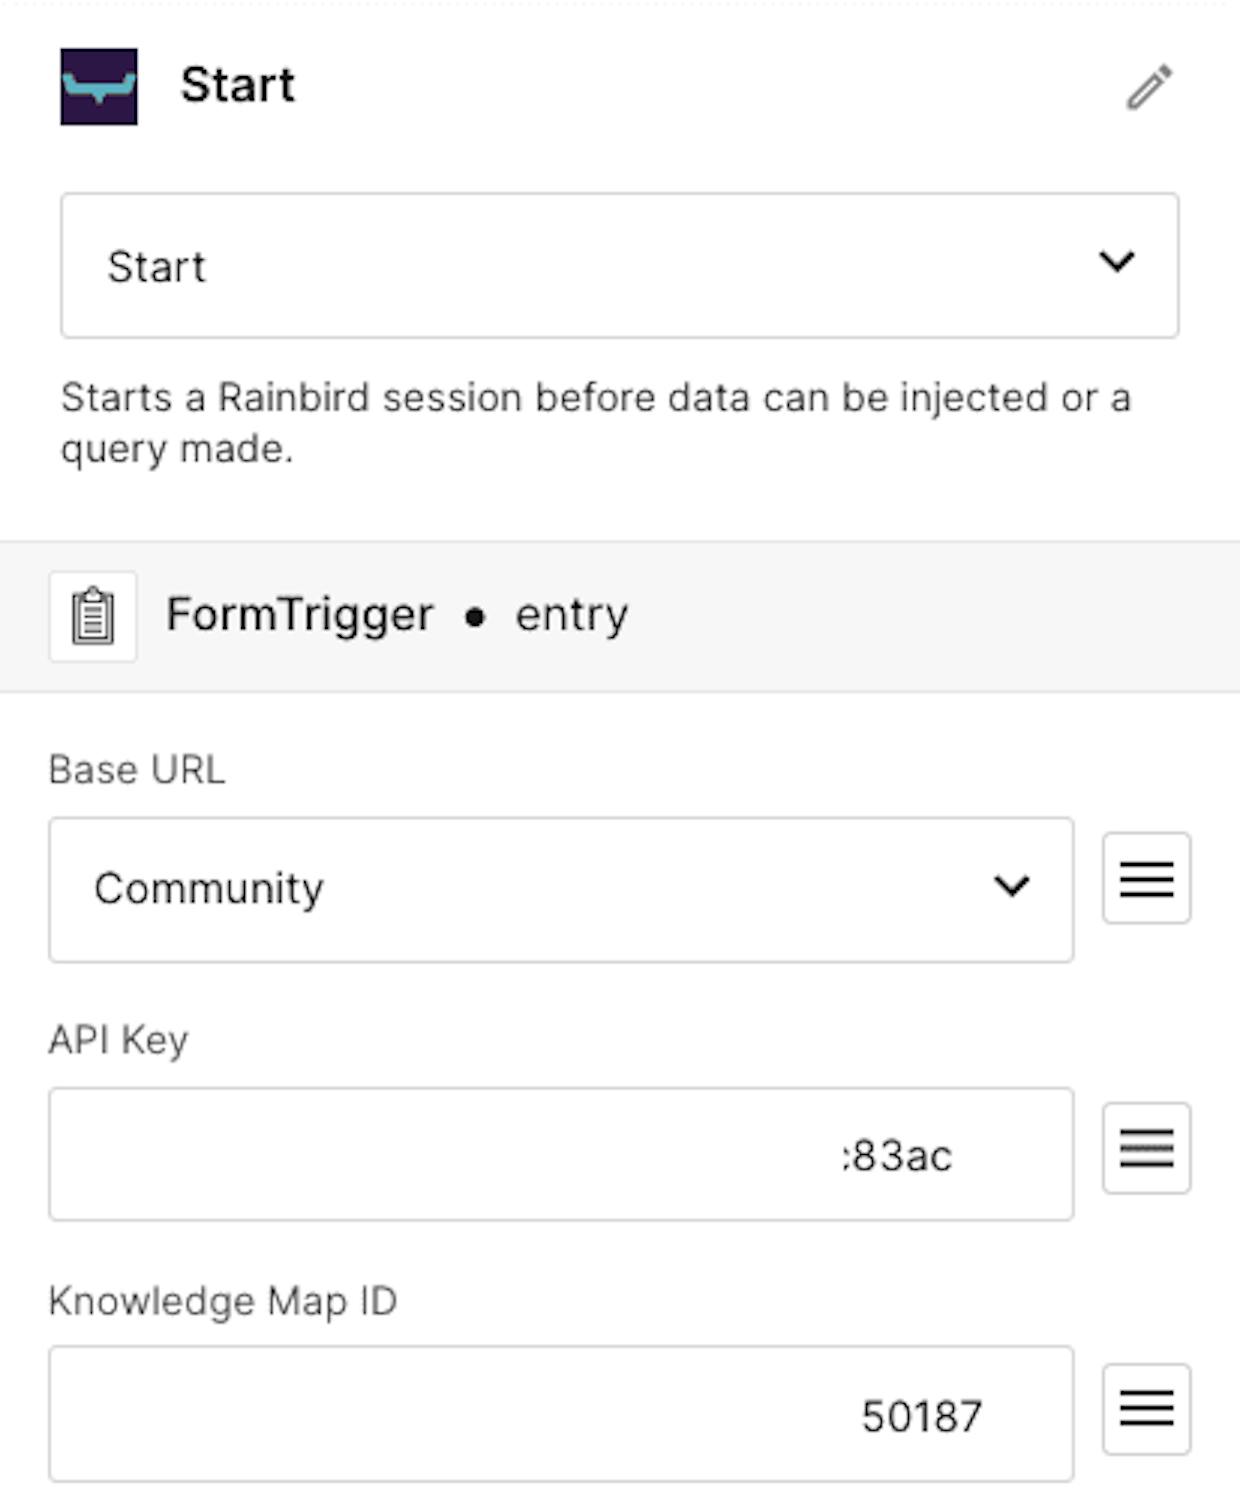Click the API Key field label
Screen dimensions: 1240x1504
(x=118, y=1040)
